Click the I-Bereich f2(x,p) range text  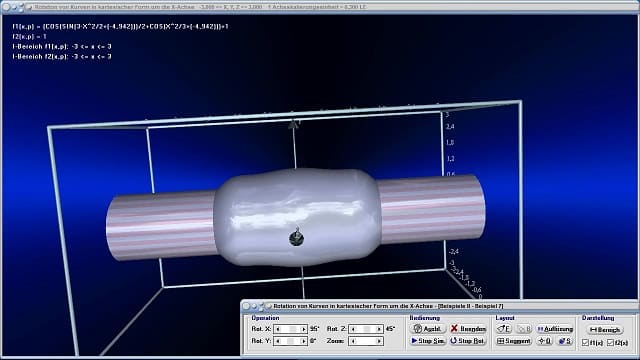pos(62,57)
